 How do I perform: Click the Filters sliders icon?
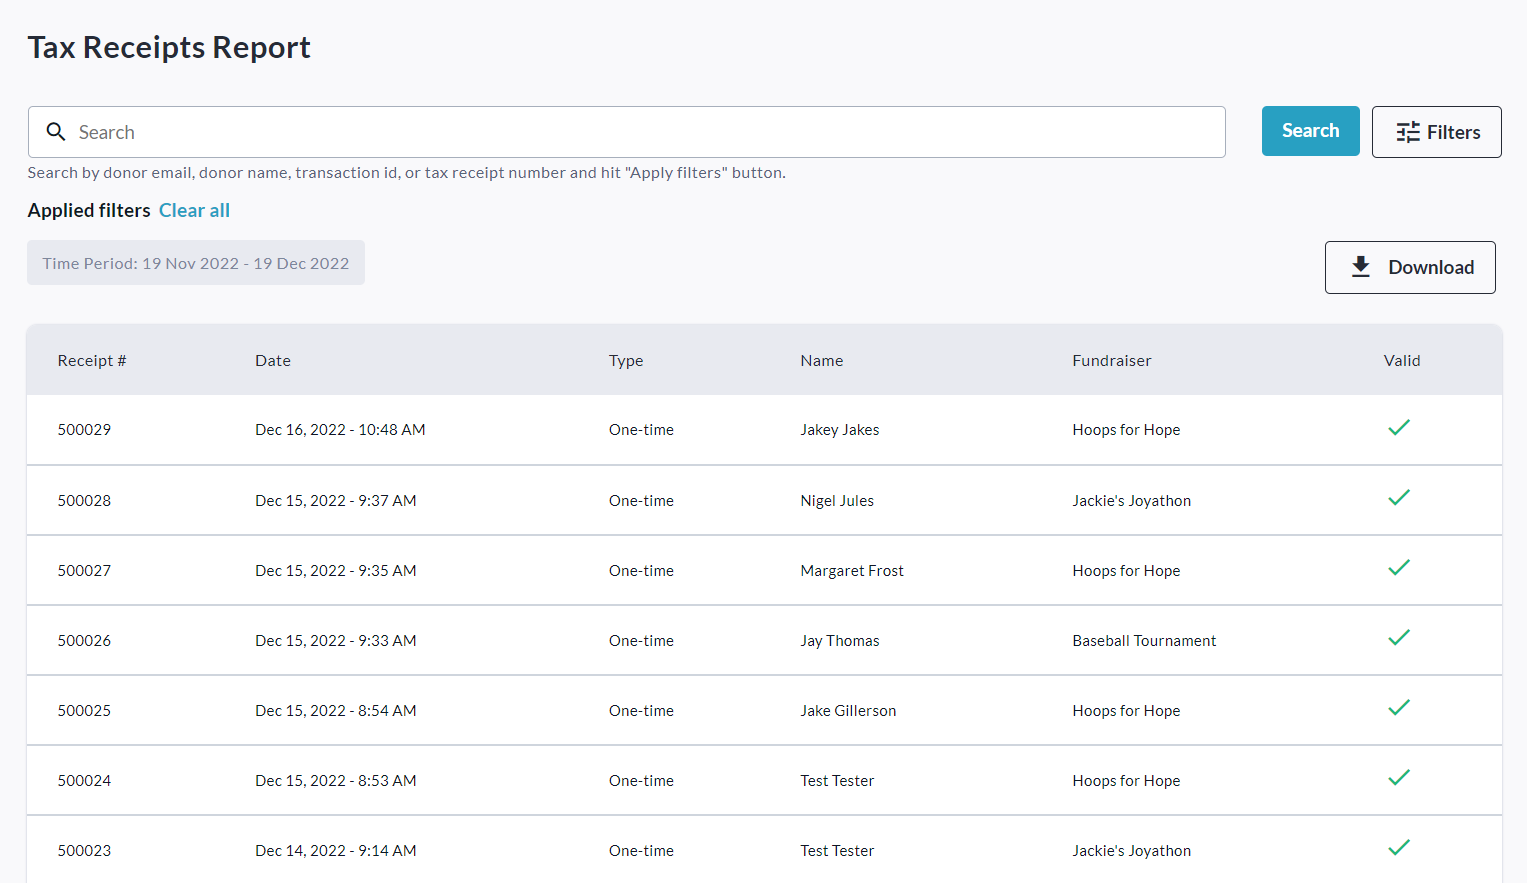(1407, 132)
